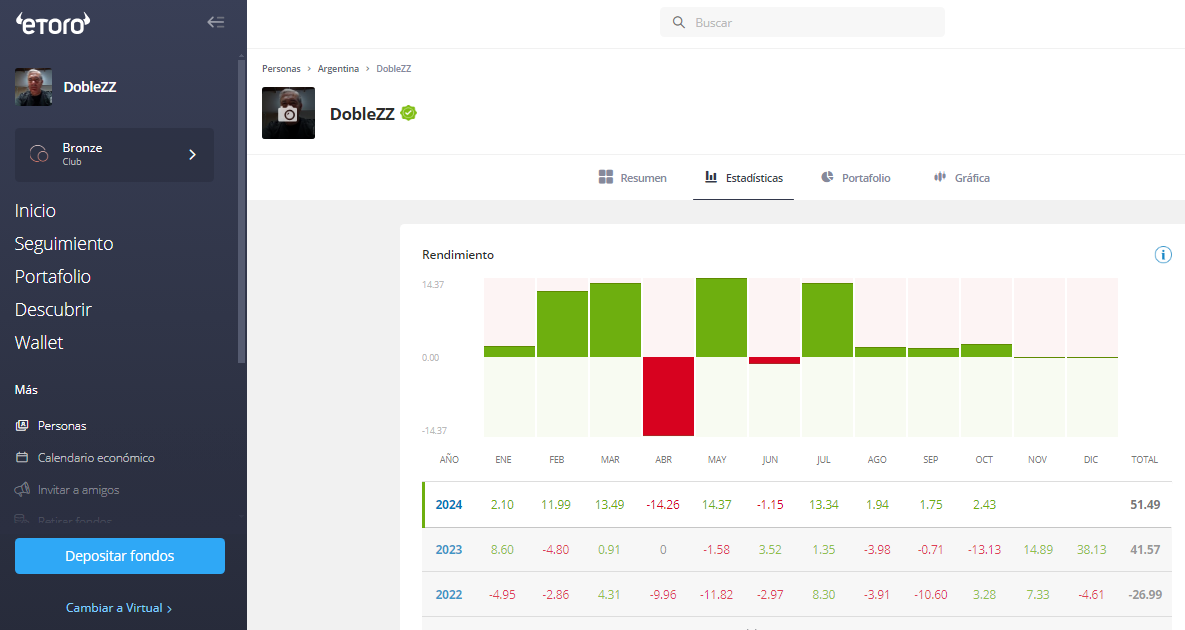1185x630 pixels.
Task: Open the Resumen tab
Action: coord(632,178)
